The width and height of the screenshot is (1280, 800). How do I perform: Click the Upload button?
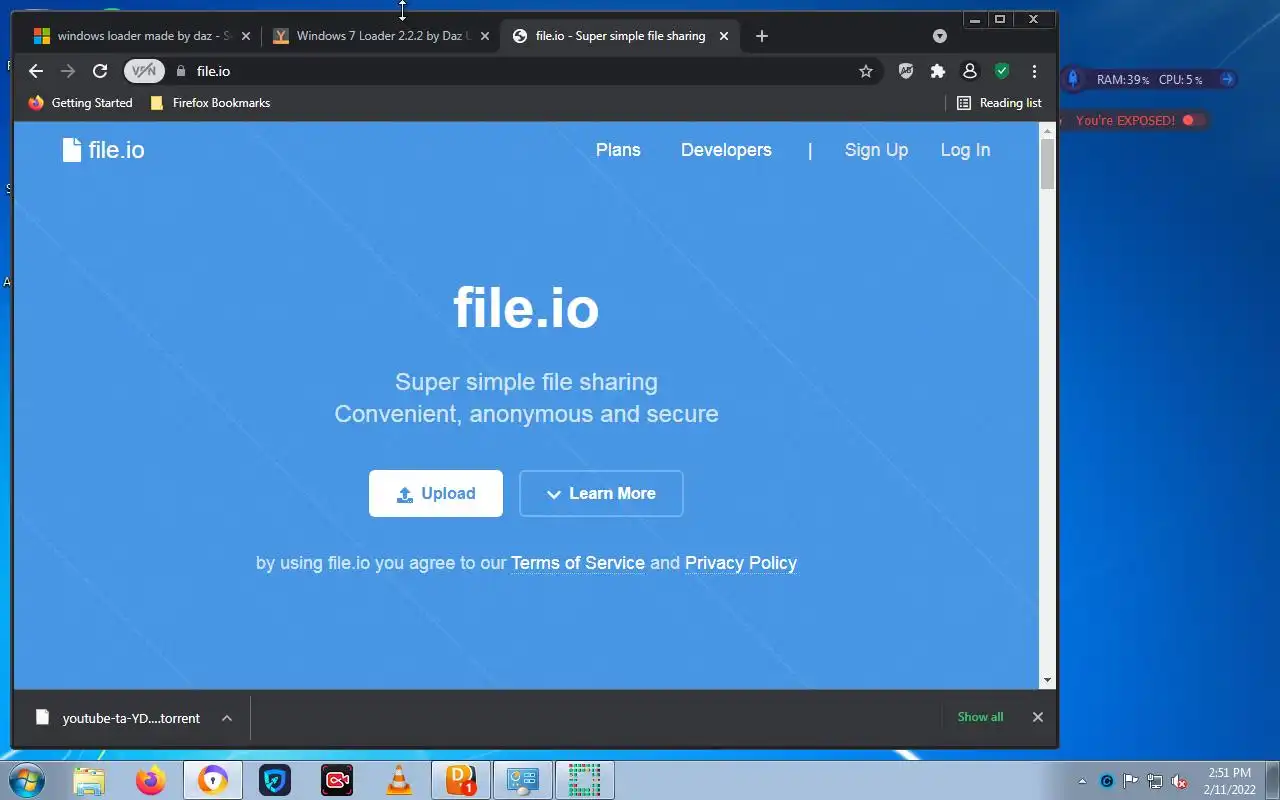click(436, 494)
